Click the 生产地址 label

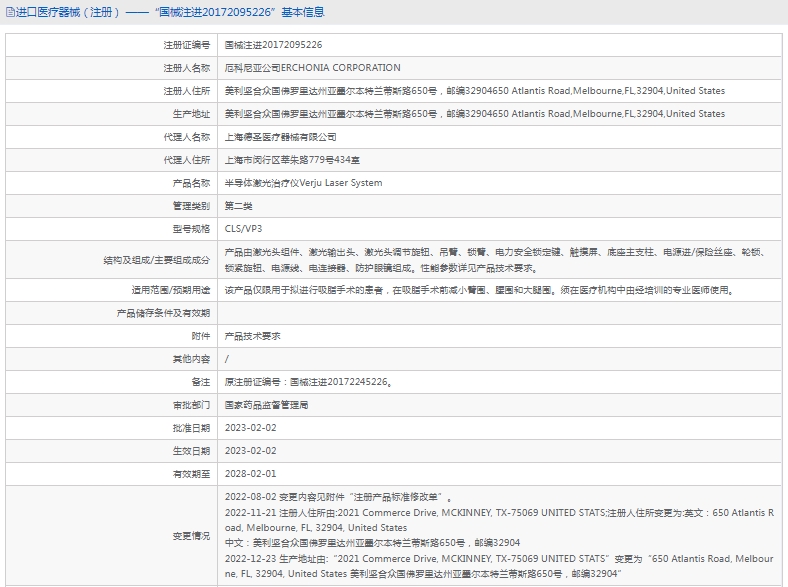(x=191, y=114)
